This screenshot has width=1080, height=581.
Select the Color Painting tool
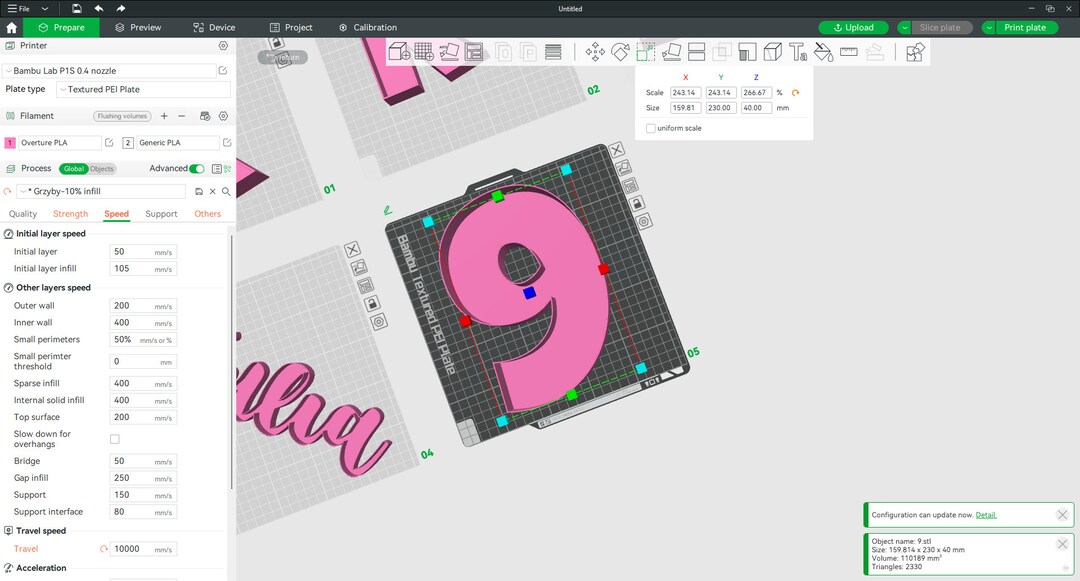pyautogui.click(x=823, y=51)
